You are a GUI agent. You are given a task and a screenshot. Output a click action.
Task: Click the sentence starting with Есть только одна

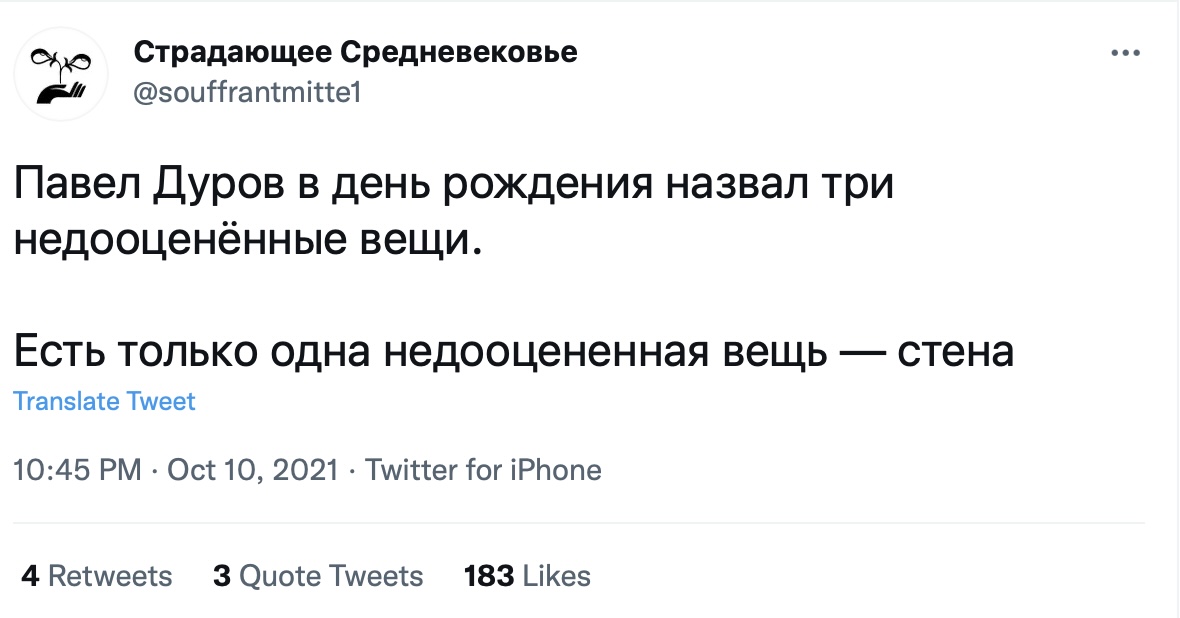(x=514, y=351)
